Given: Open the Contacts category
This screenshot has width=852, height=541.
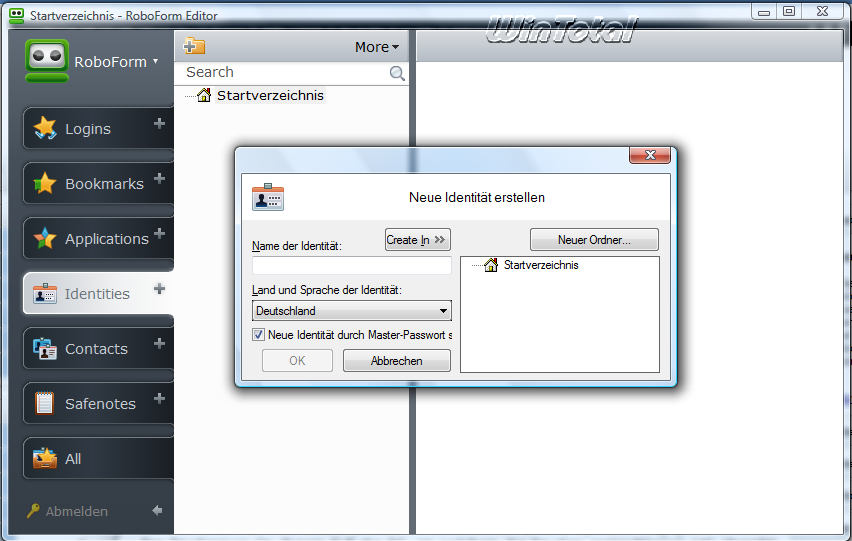Looking at the screenshot, I should click(98, 348).
